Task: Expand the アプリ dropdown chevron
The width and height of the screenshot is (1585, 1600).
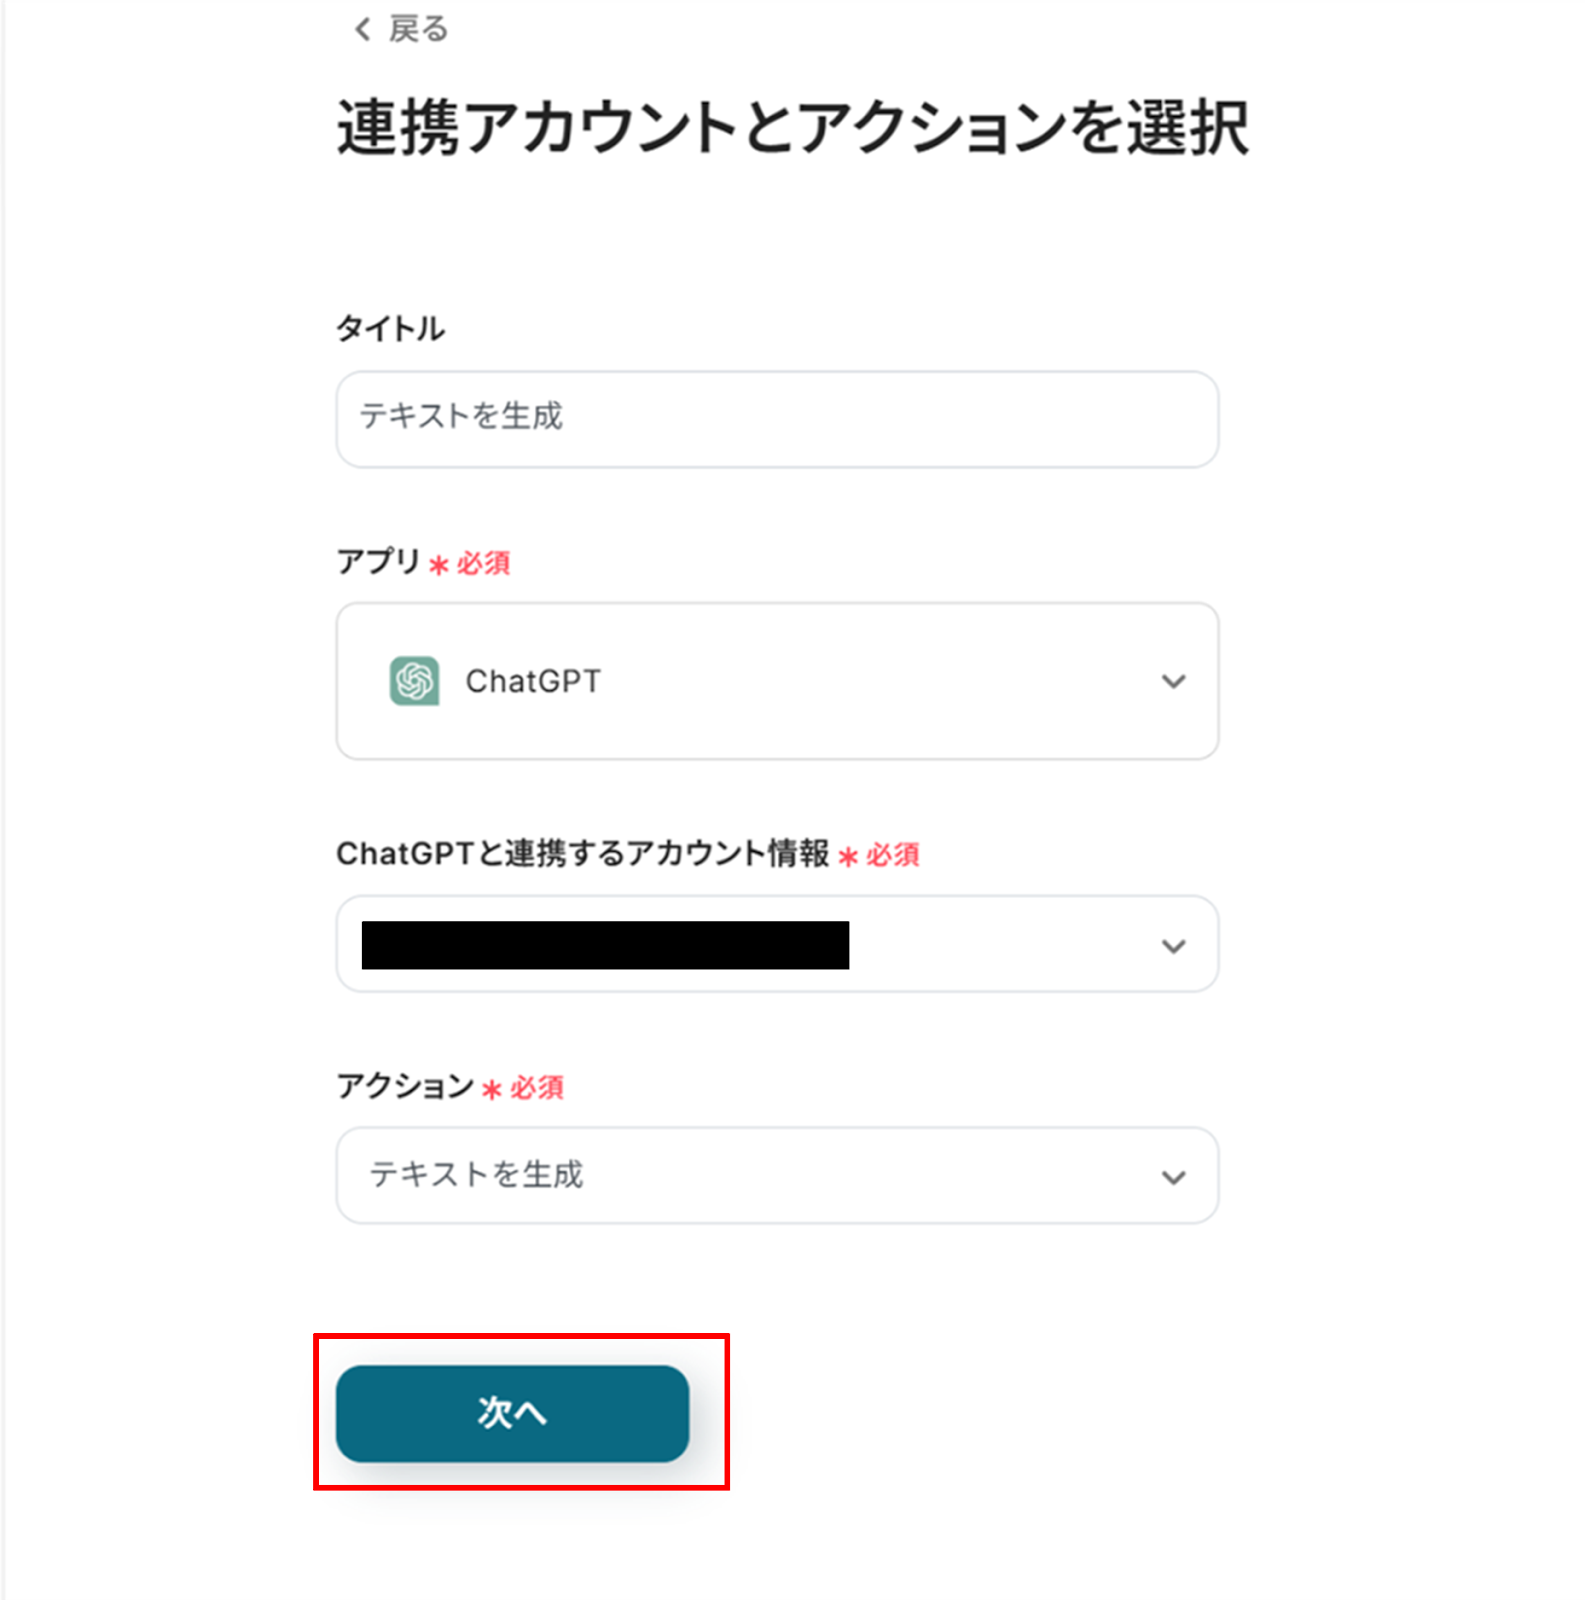Action: point(1173,682)
